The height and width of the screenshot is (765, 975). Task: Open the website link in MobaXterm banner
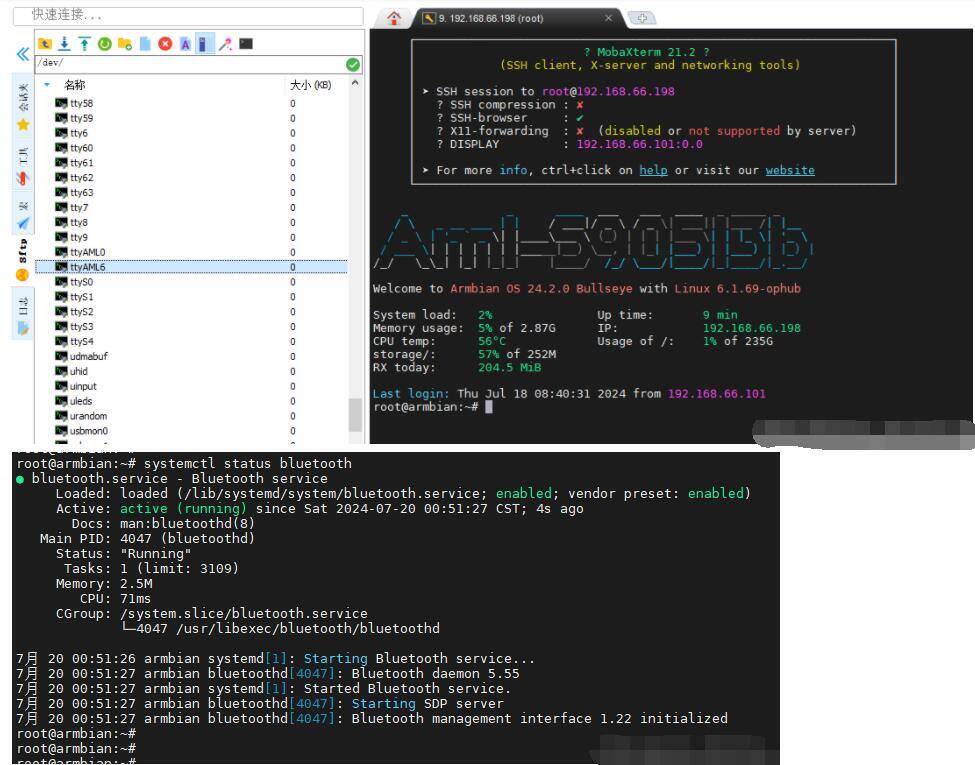(x=790, y=170)
